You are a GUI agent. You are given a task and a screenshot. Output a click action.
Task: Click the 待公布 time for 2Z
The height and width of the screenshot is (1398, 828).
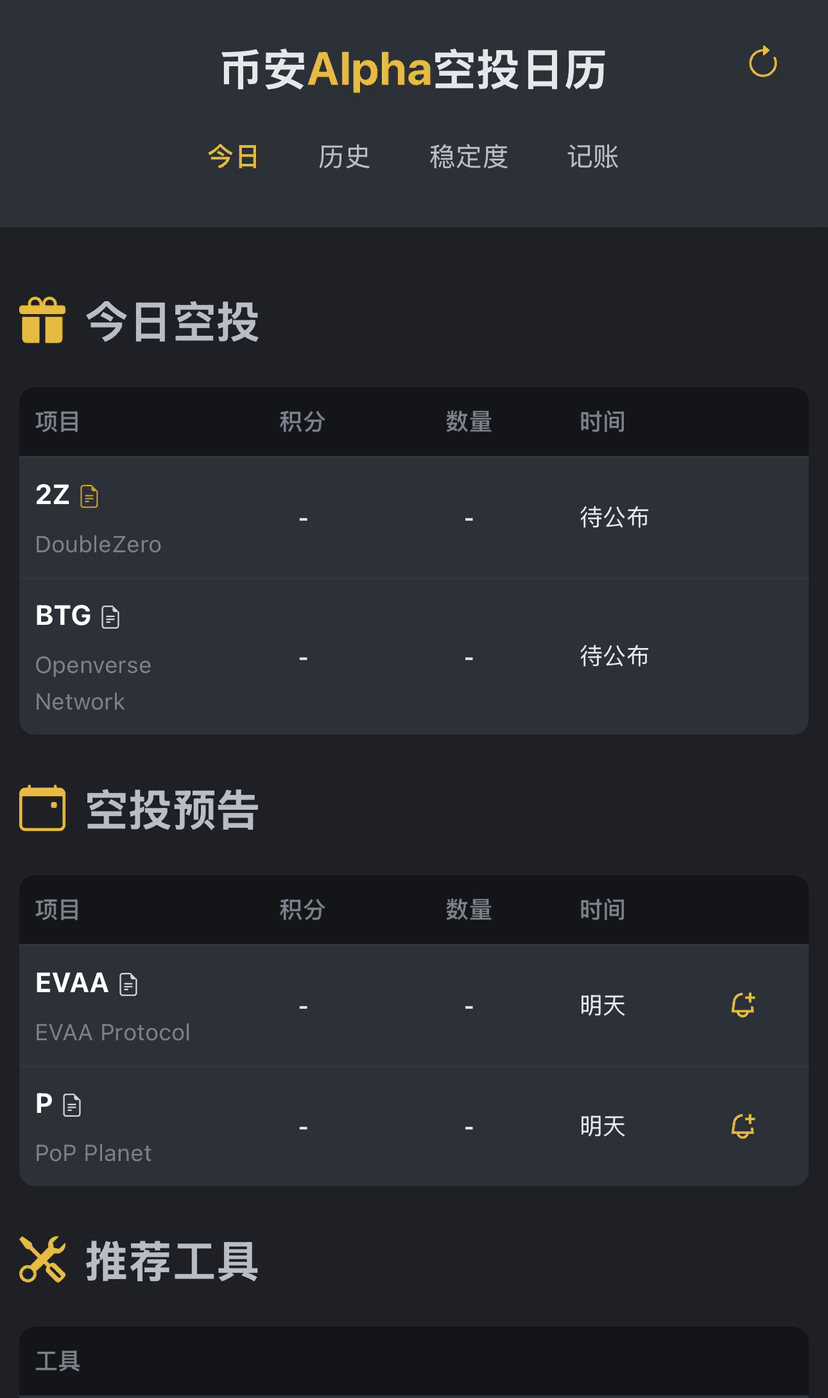click(614, 517)
